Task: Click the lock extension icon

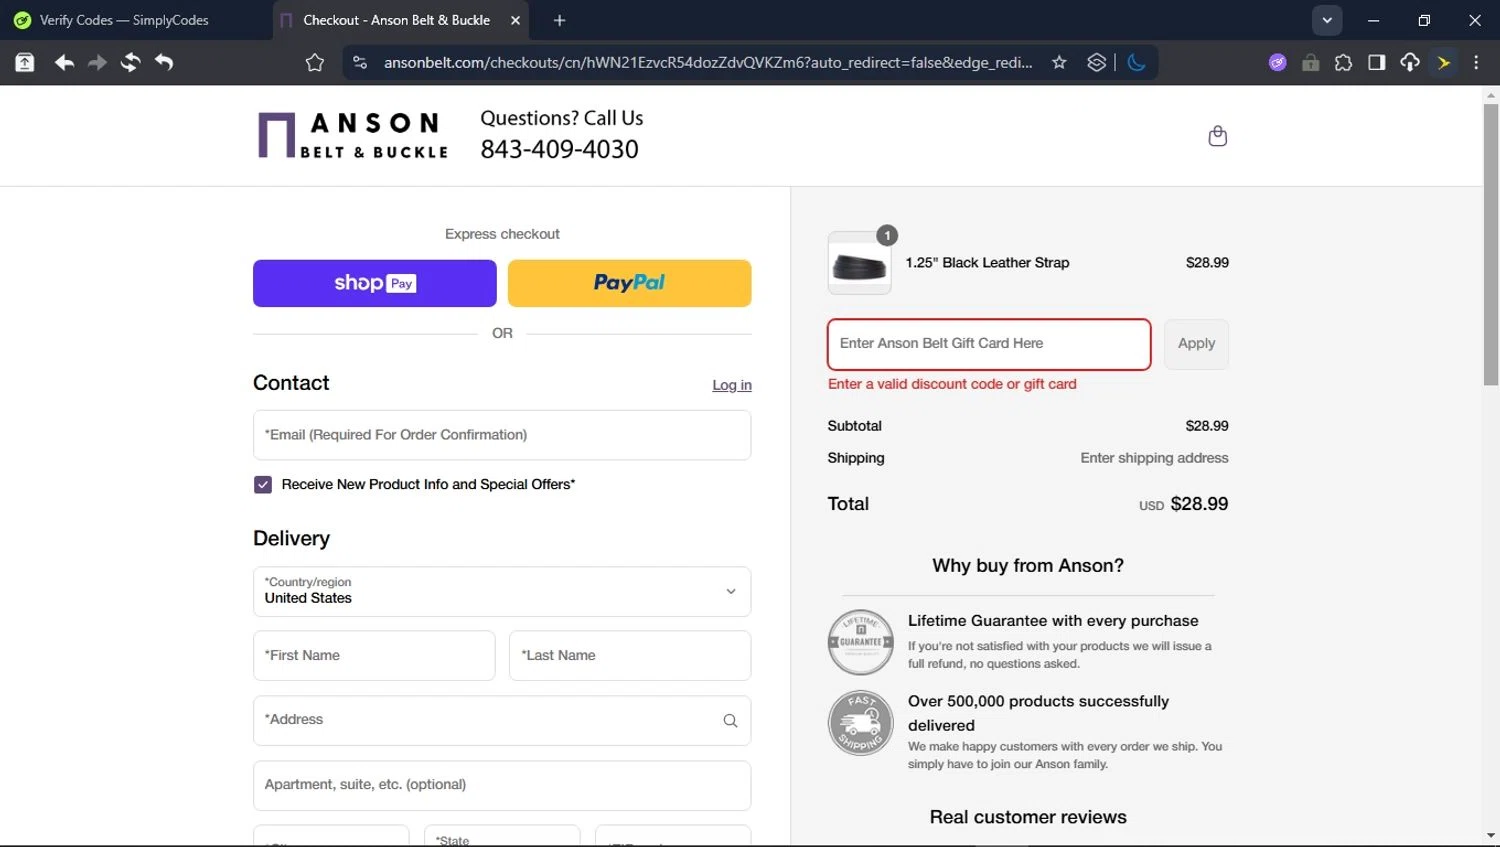Action: tap(1310, 63)
